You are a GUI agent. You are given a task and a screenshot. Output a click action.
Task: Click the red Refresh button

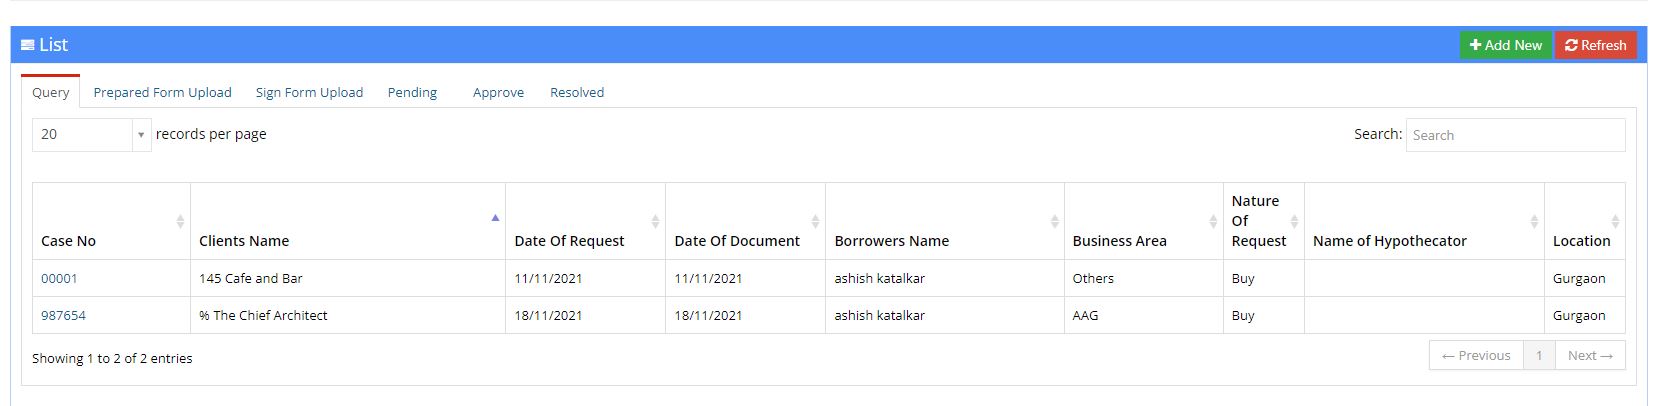coord(1596,45)
